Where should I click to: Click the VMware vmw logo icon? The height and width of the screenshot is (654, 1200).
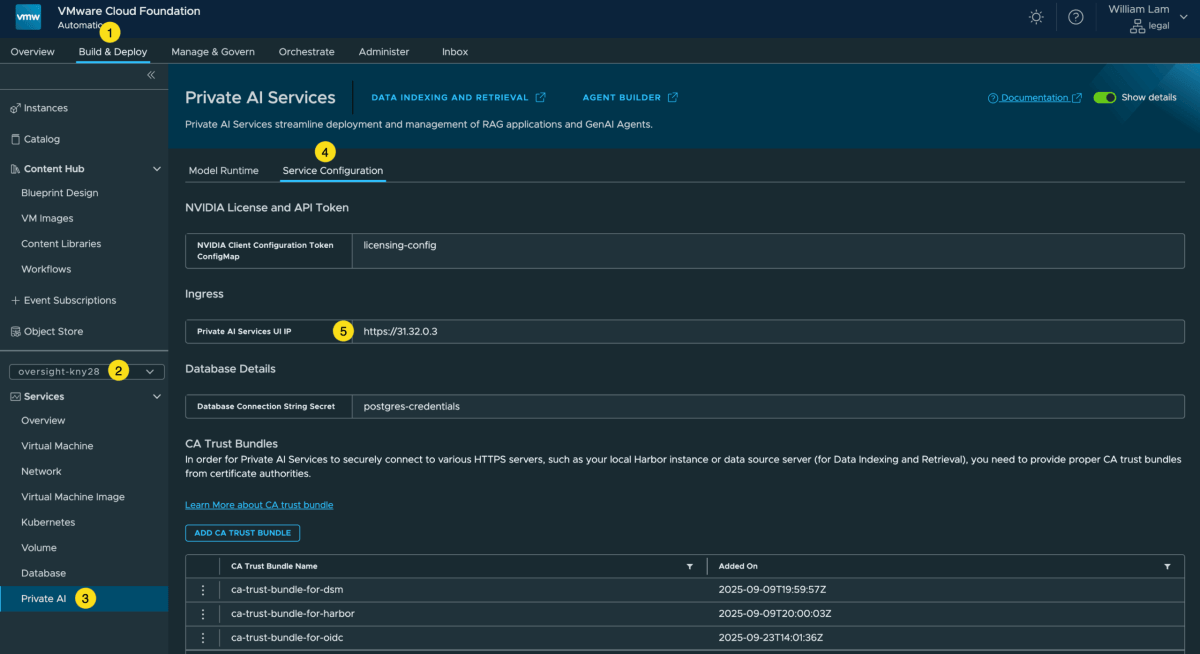[28, 17]
